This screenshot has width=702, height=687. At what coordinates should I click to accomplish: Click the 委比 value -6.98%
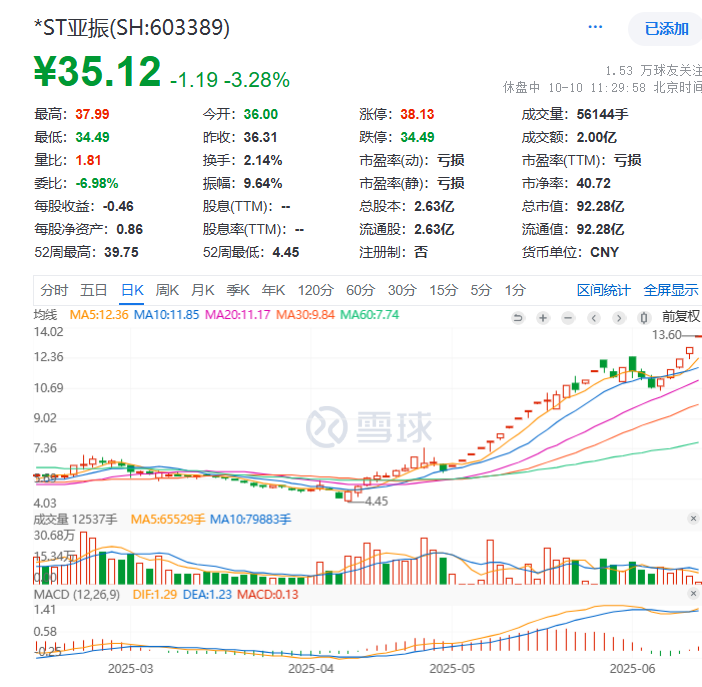click(x=97, y=183)
